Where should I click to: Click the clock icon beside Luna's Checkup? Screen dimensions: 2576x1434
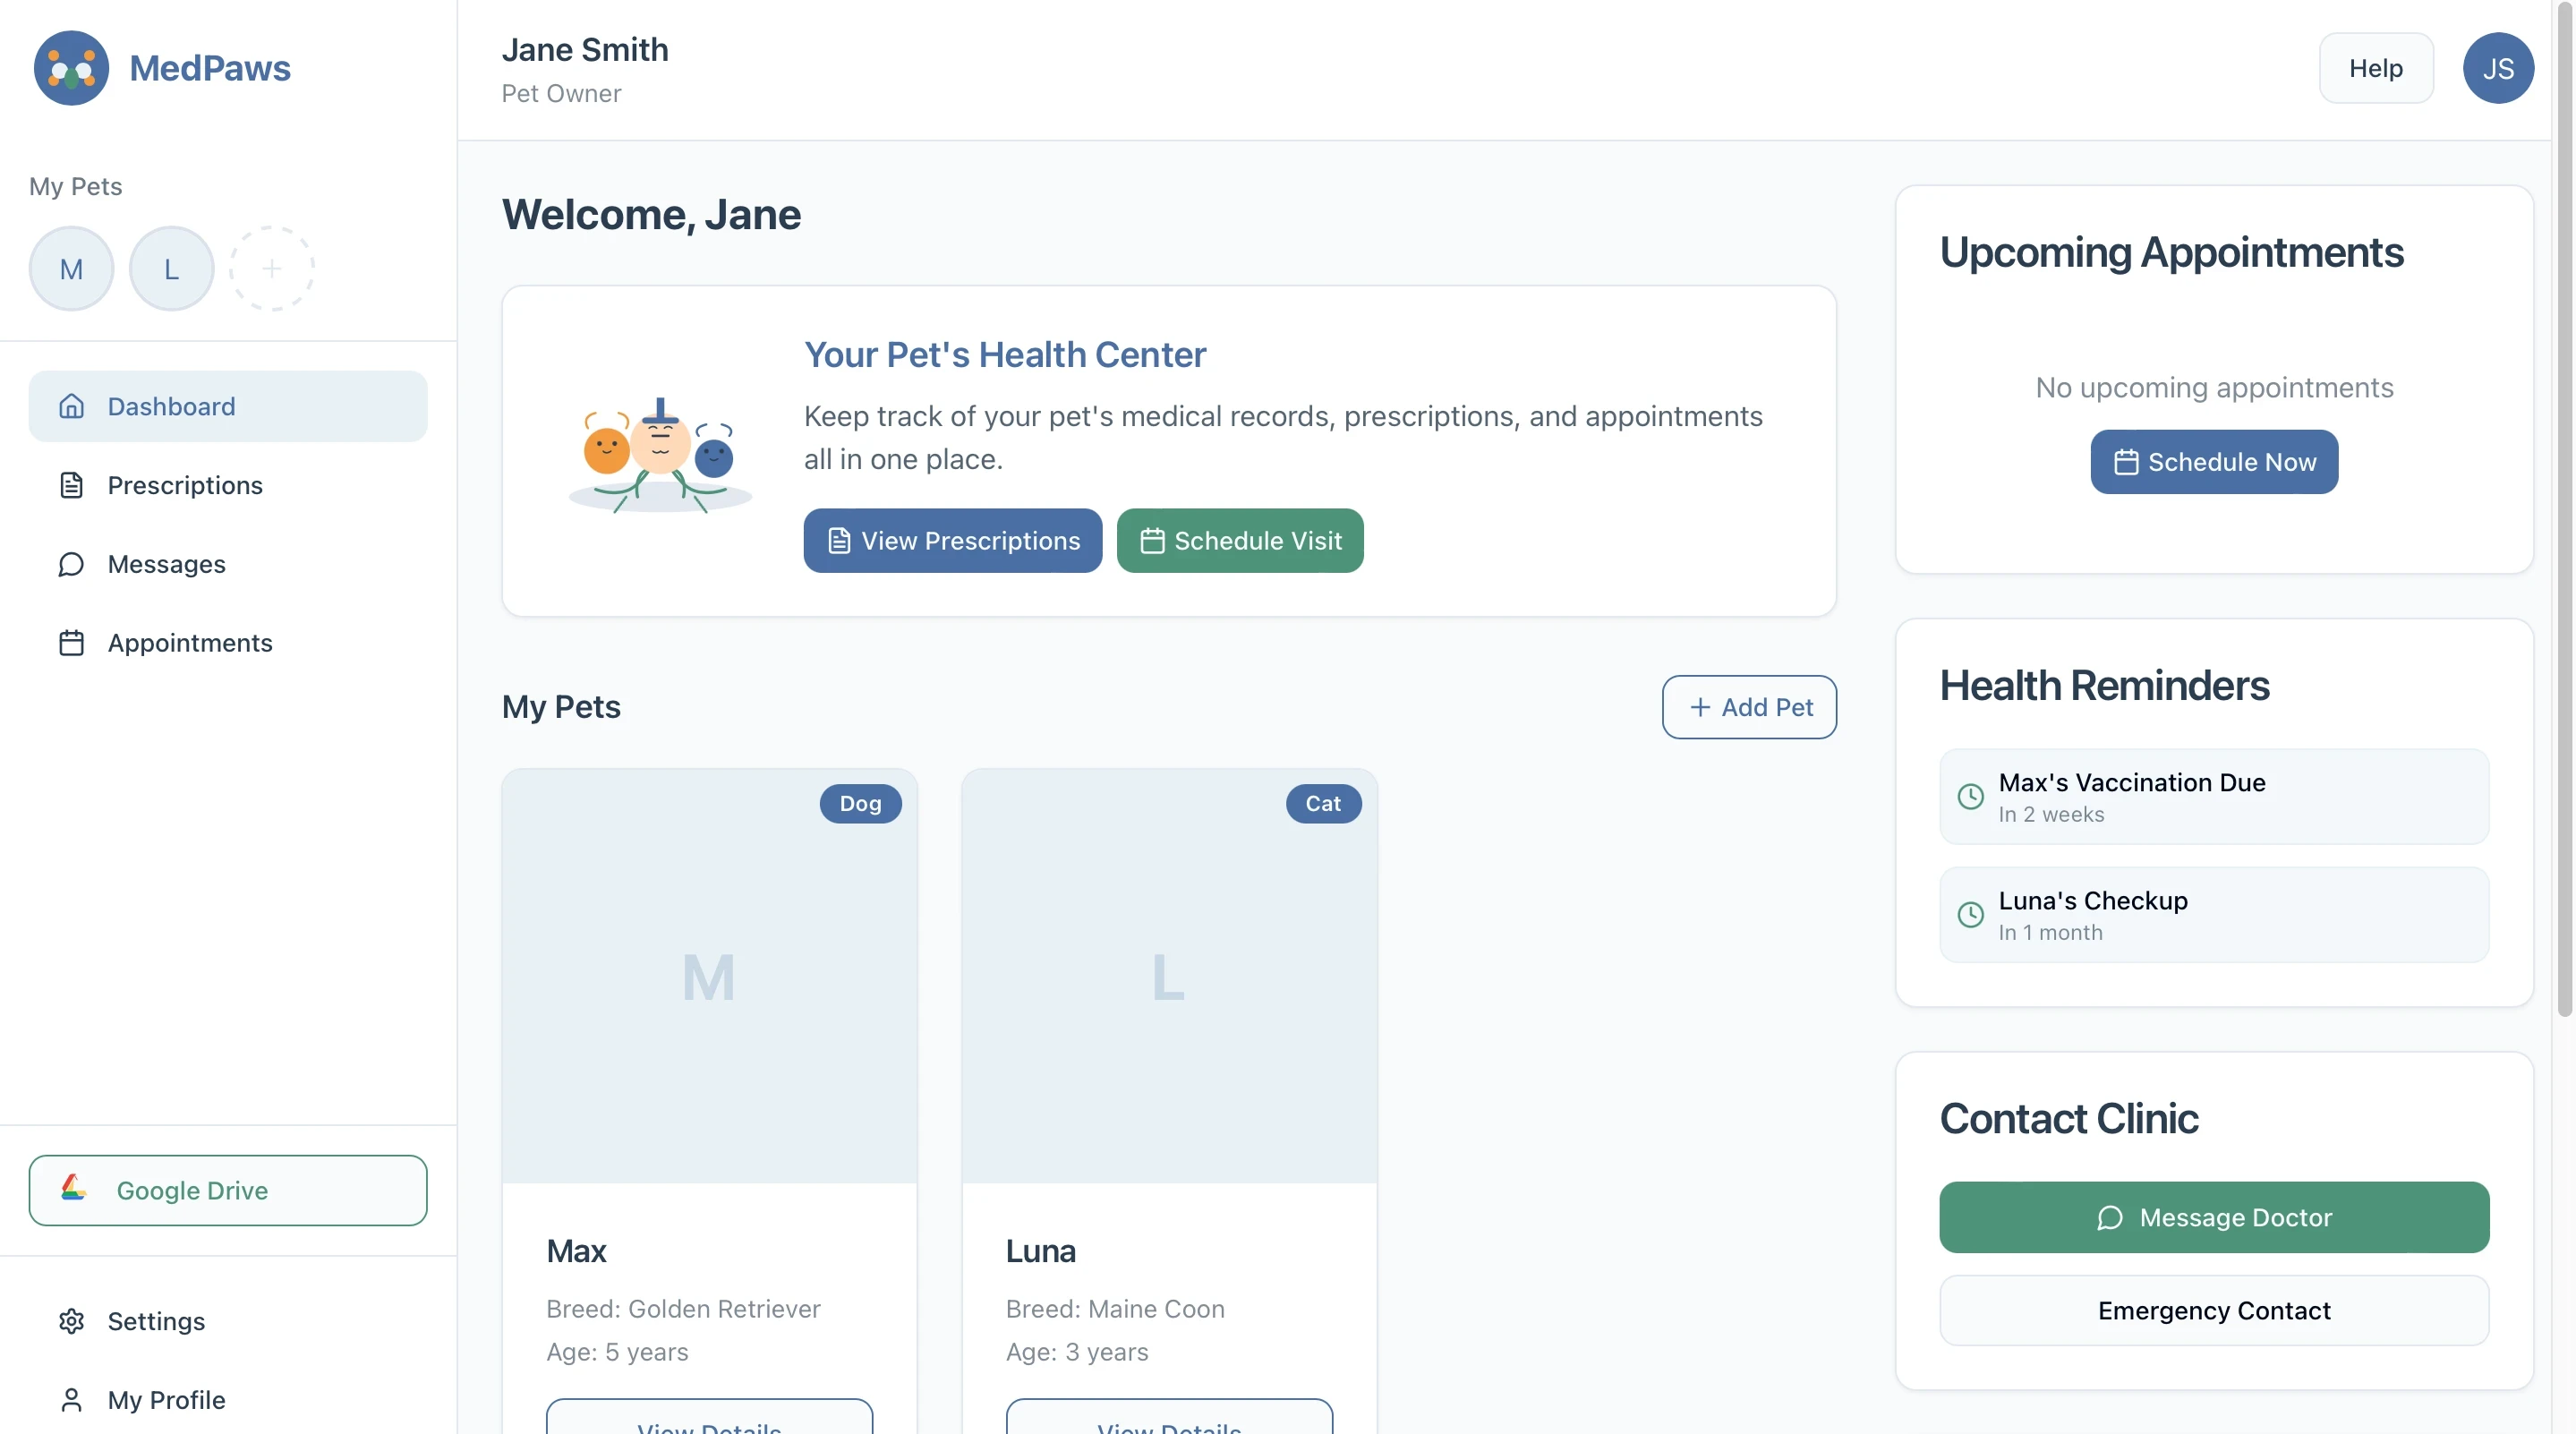[x=1970, y=914]
